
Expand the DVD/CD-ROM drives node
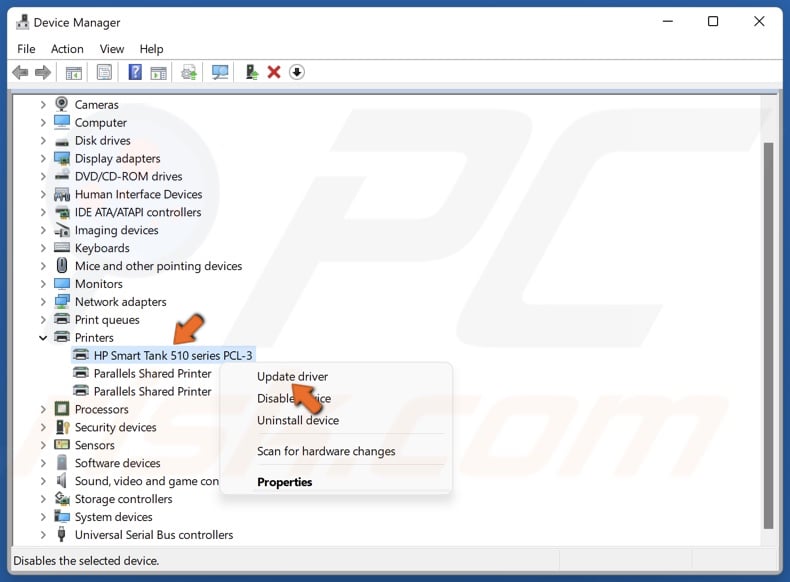tap(43, 176)
